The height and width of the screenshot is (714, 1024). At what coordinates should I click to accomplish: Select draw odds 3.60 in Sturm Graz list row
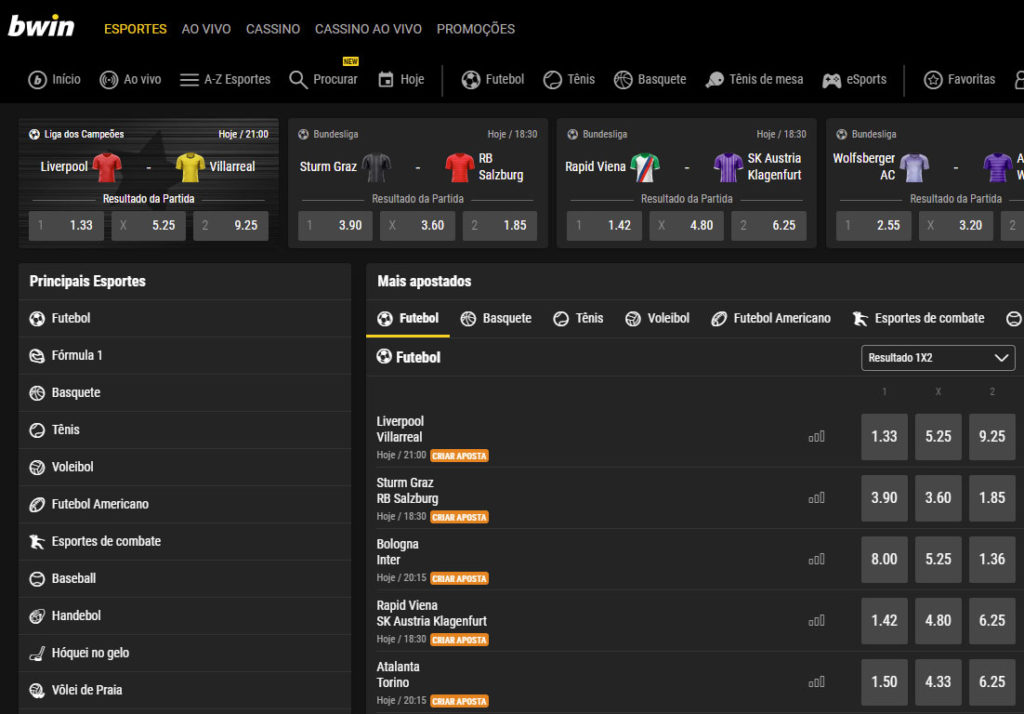coord(938,498)
